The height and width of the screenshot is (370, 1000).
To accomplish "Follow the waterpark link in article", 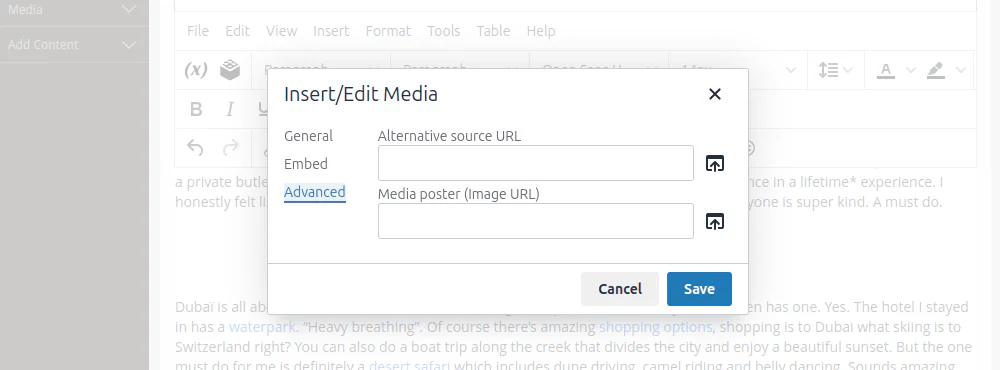I will click(x=262, y=327).
